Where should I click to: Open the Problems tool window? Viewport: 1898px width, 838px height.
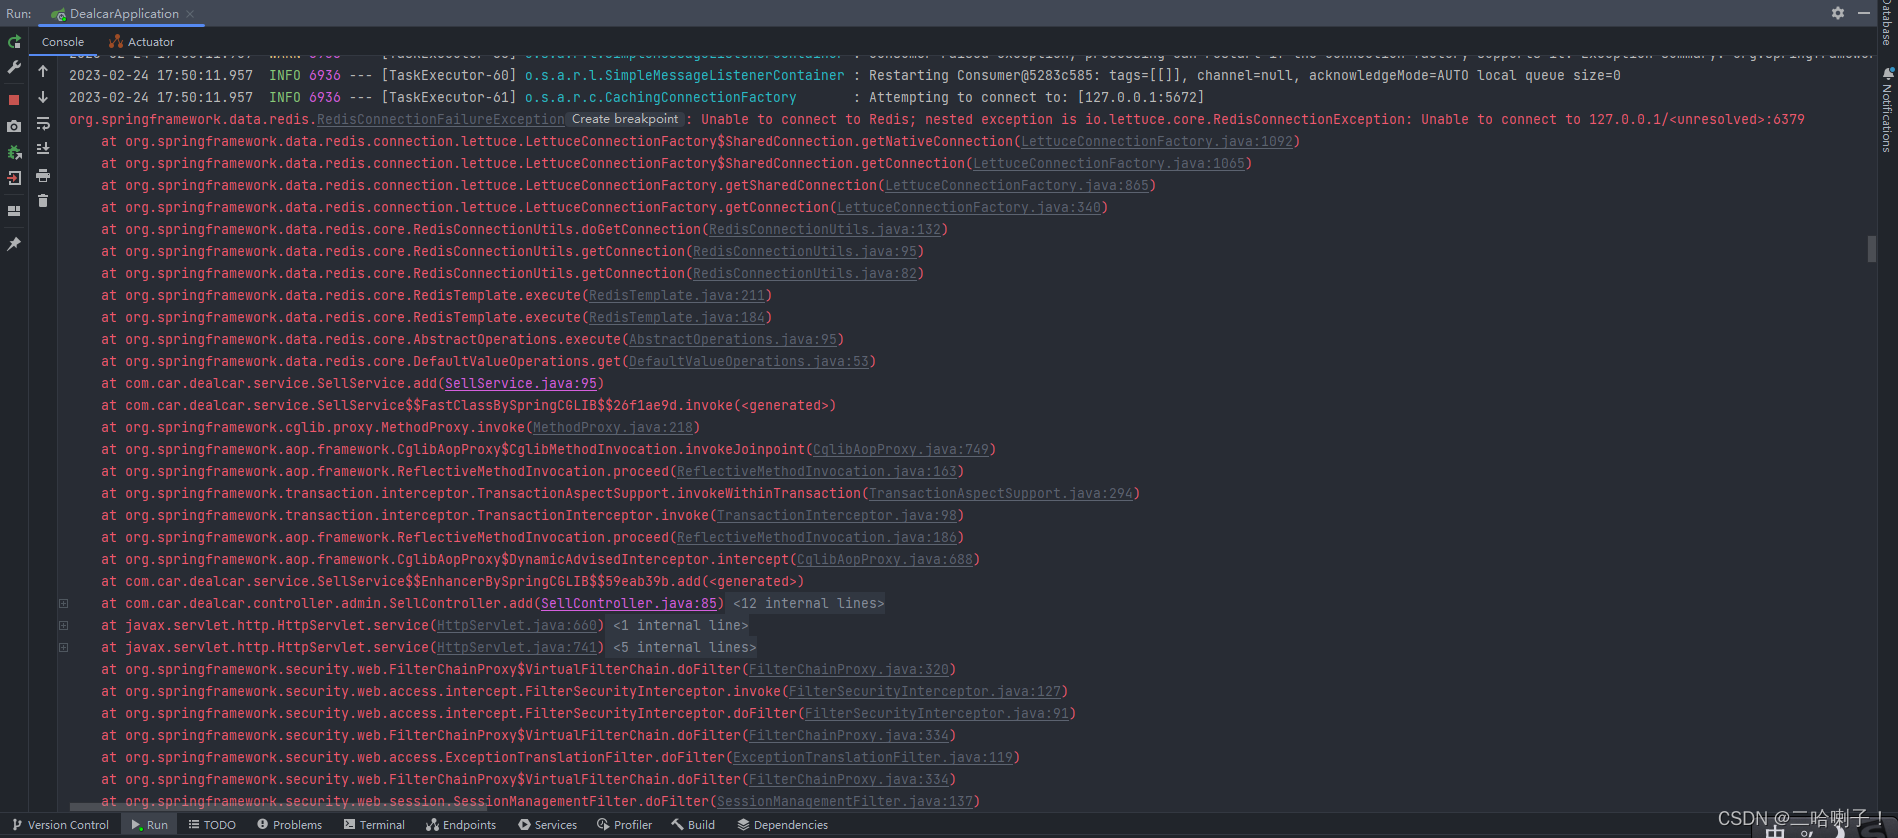[x=289, y=825]
